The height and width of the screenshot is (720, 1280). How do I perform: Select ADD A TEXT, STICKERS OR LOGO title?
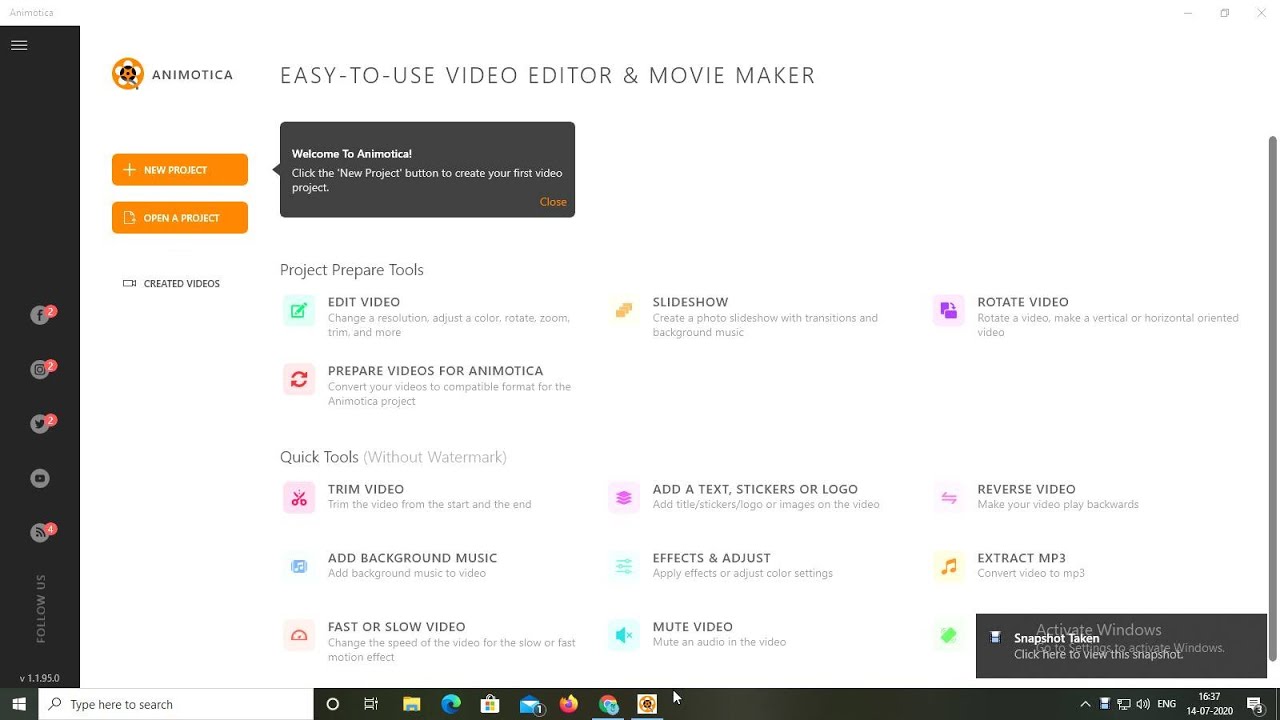click(x=755, y=490)
